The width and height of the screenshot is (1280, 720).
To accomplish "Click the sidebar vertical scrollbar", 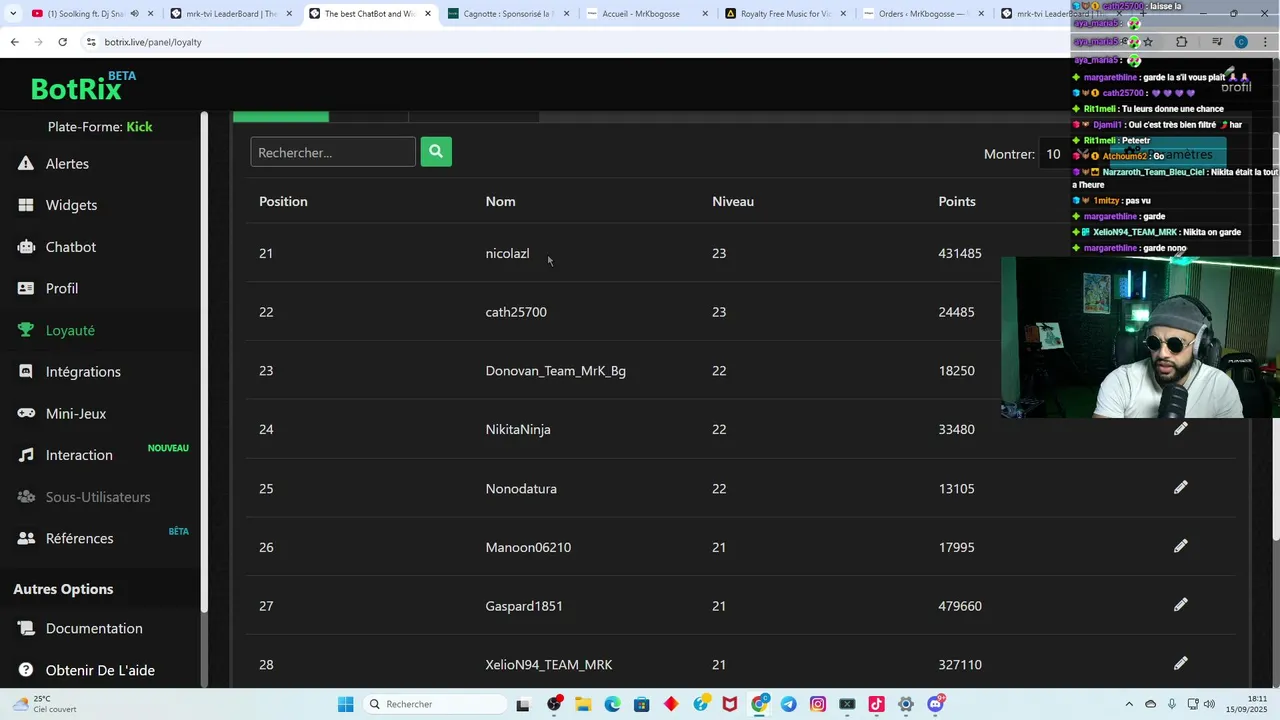I will point(205,360).
